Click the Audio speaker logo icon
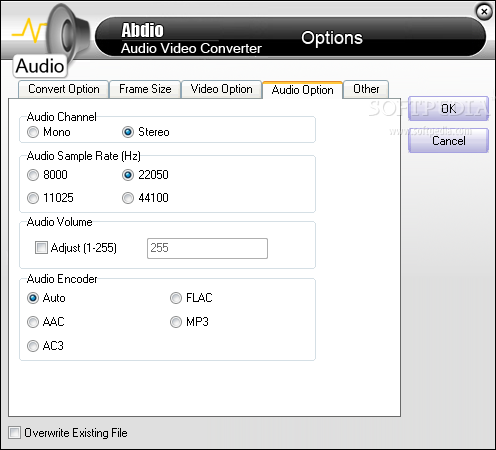496x450 pixels. 50,40
